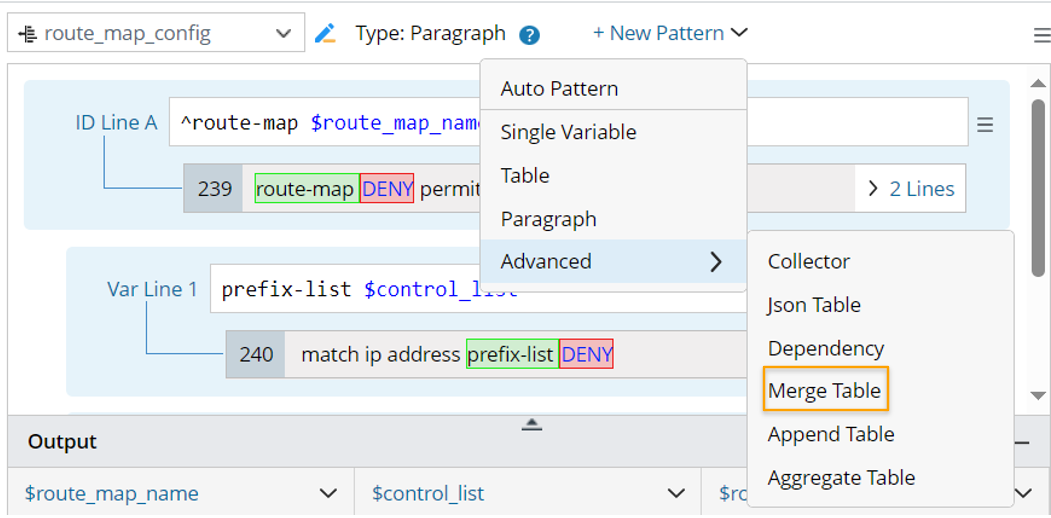Select Auto Pattern from the menu
The height and width of the screenshot is (518, 1051).
click(559, 88)
